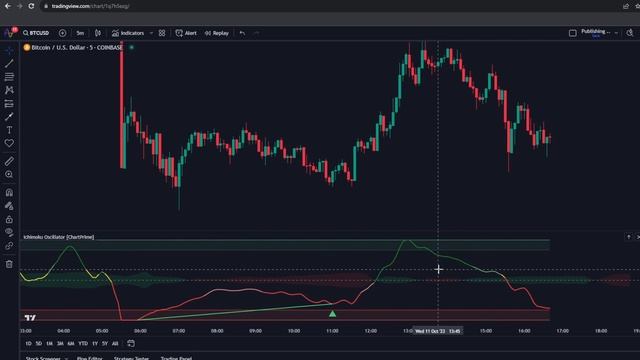This screenshot has height=360, width=640.
Task: Click the browser back arrow
Action: [8, 6]
